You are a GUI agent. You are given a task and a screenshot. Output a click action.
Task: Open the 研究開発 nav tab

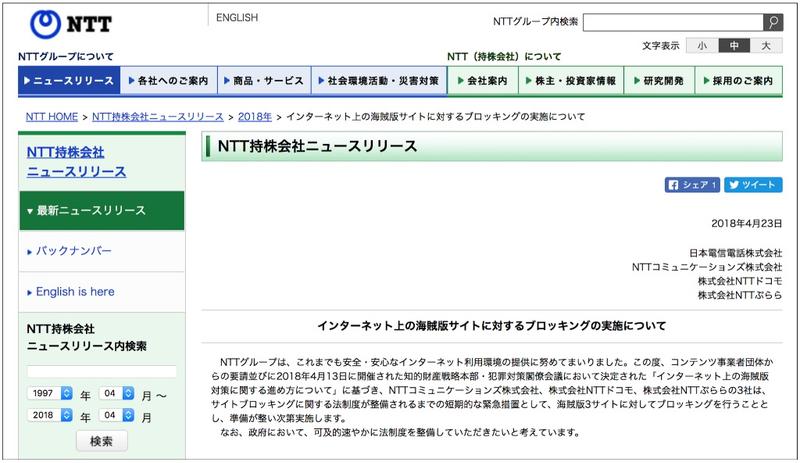coord(659,81)
